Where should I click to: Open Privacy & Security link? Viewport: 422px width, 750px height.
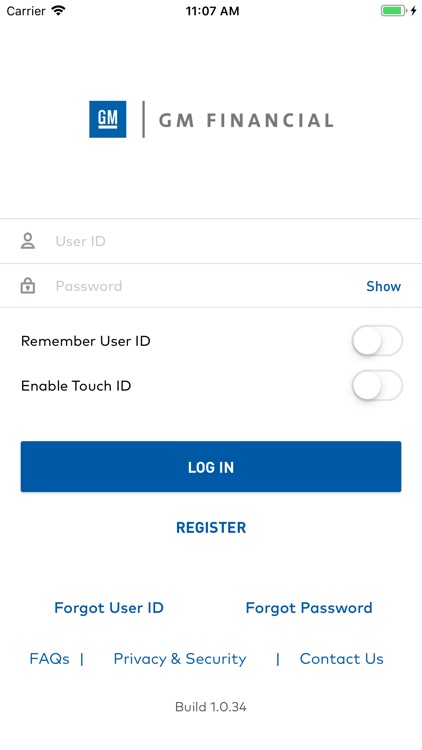(180, 659)
